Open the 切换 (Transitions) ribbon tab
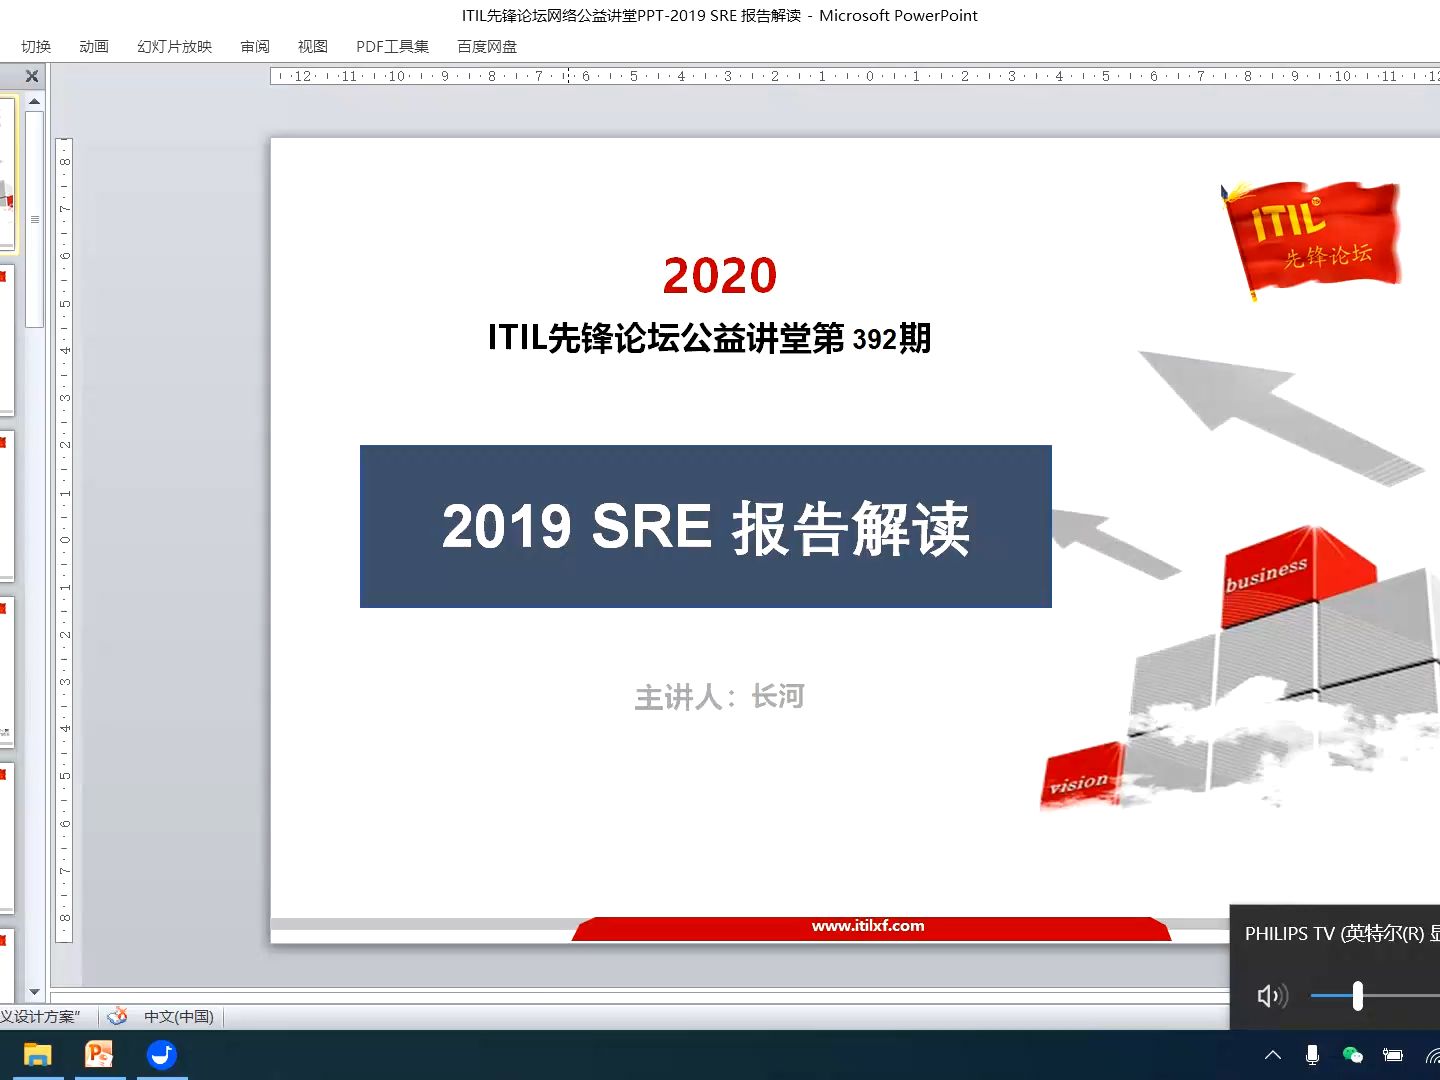The width and height of the screenshot is (1440, 1080). (x=36, y=46)
